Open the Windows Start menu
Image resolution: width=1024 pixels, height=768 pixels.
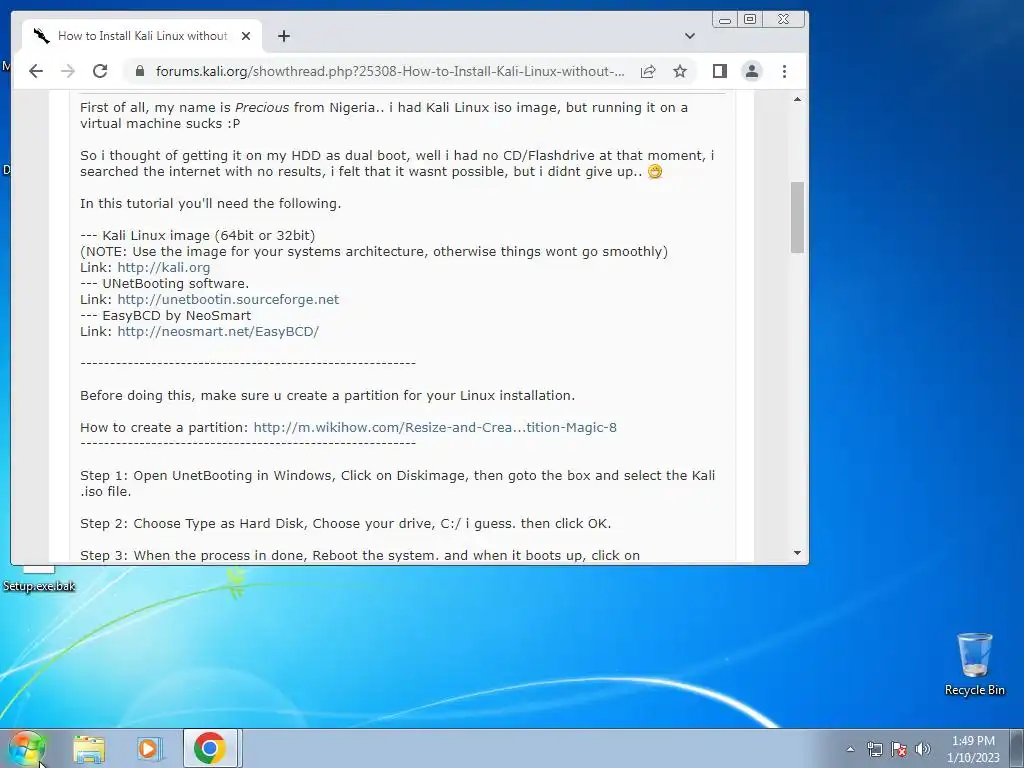point(26,748)
